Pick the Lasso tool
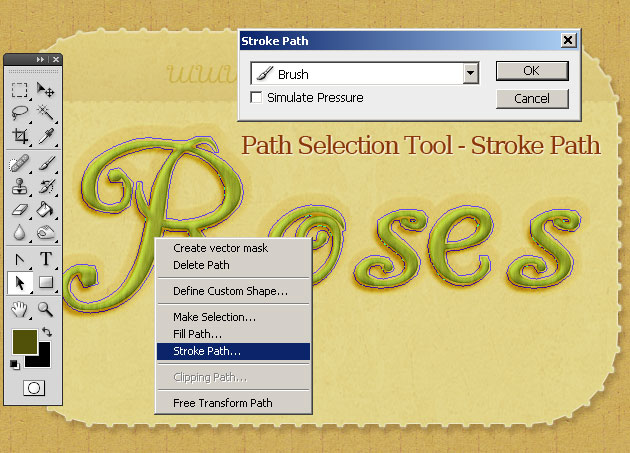630x453 pixels. point(20,113)
